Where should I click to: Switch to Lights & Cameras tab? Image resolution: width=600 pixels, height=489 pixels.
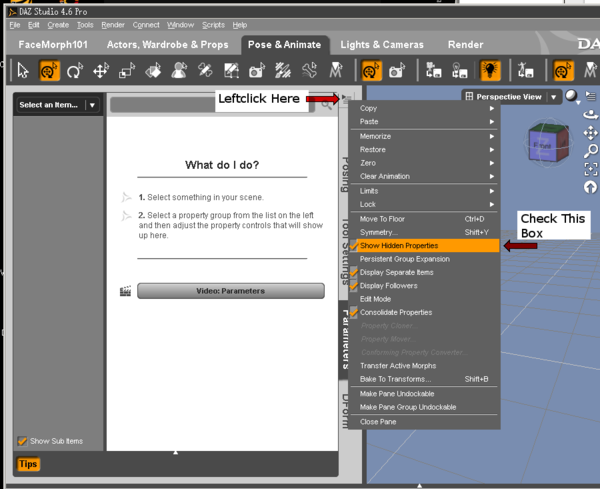[x=382, y=45]
